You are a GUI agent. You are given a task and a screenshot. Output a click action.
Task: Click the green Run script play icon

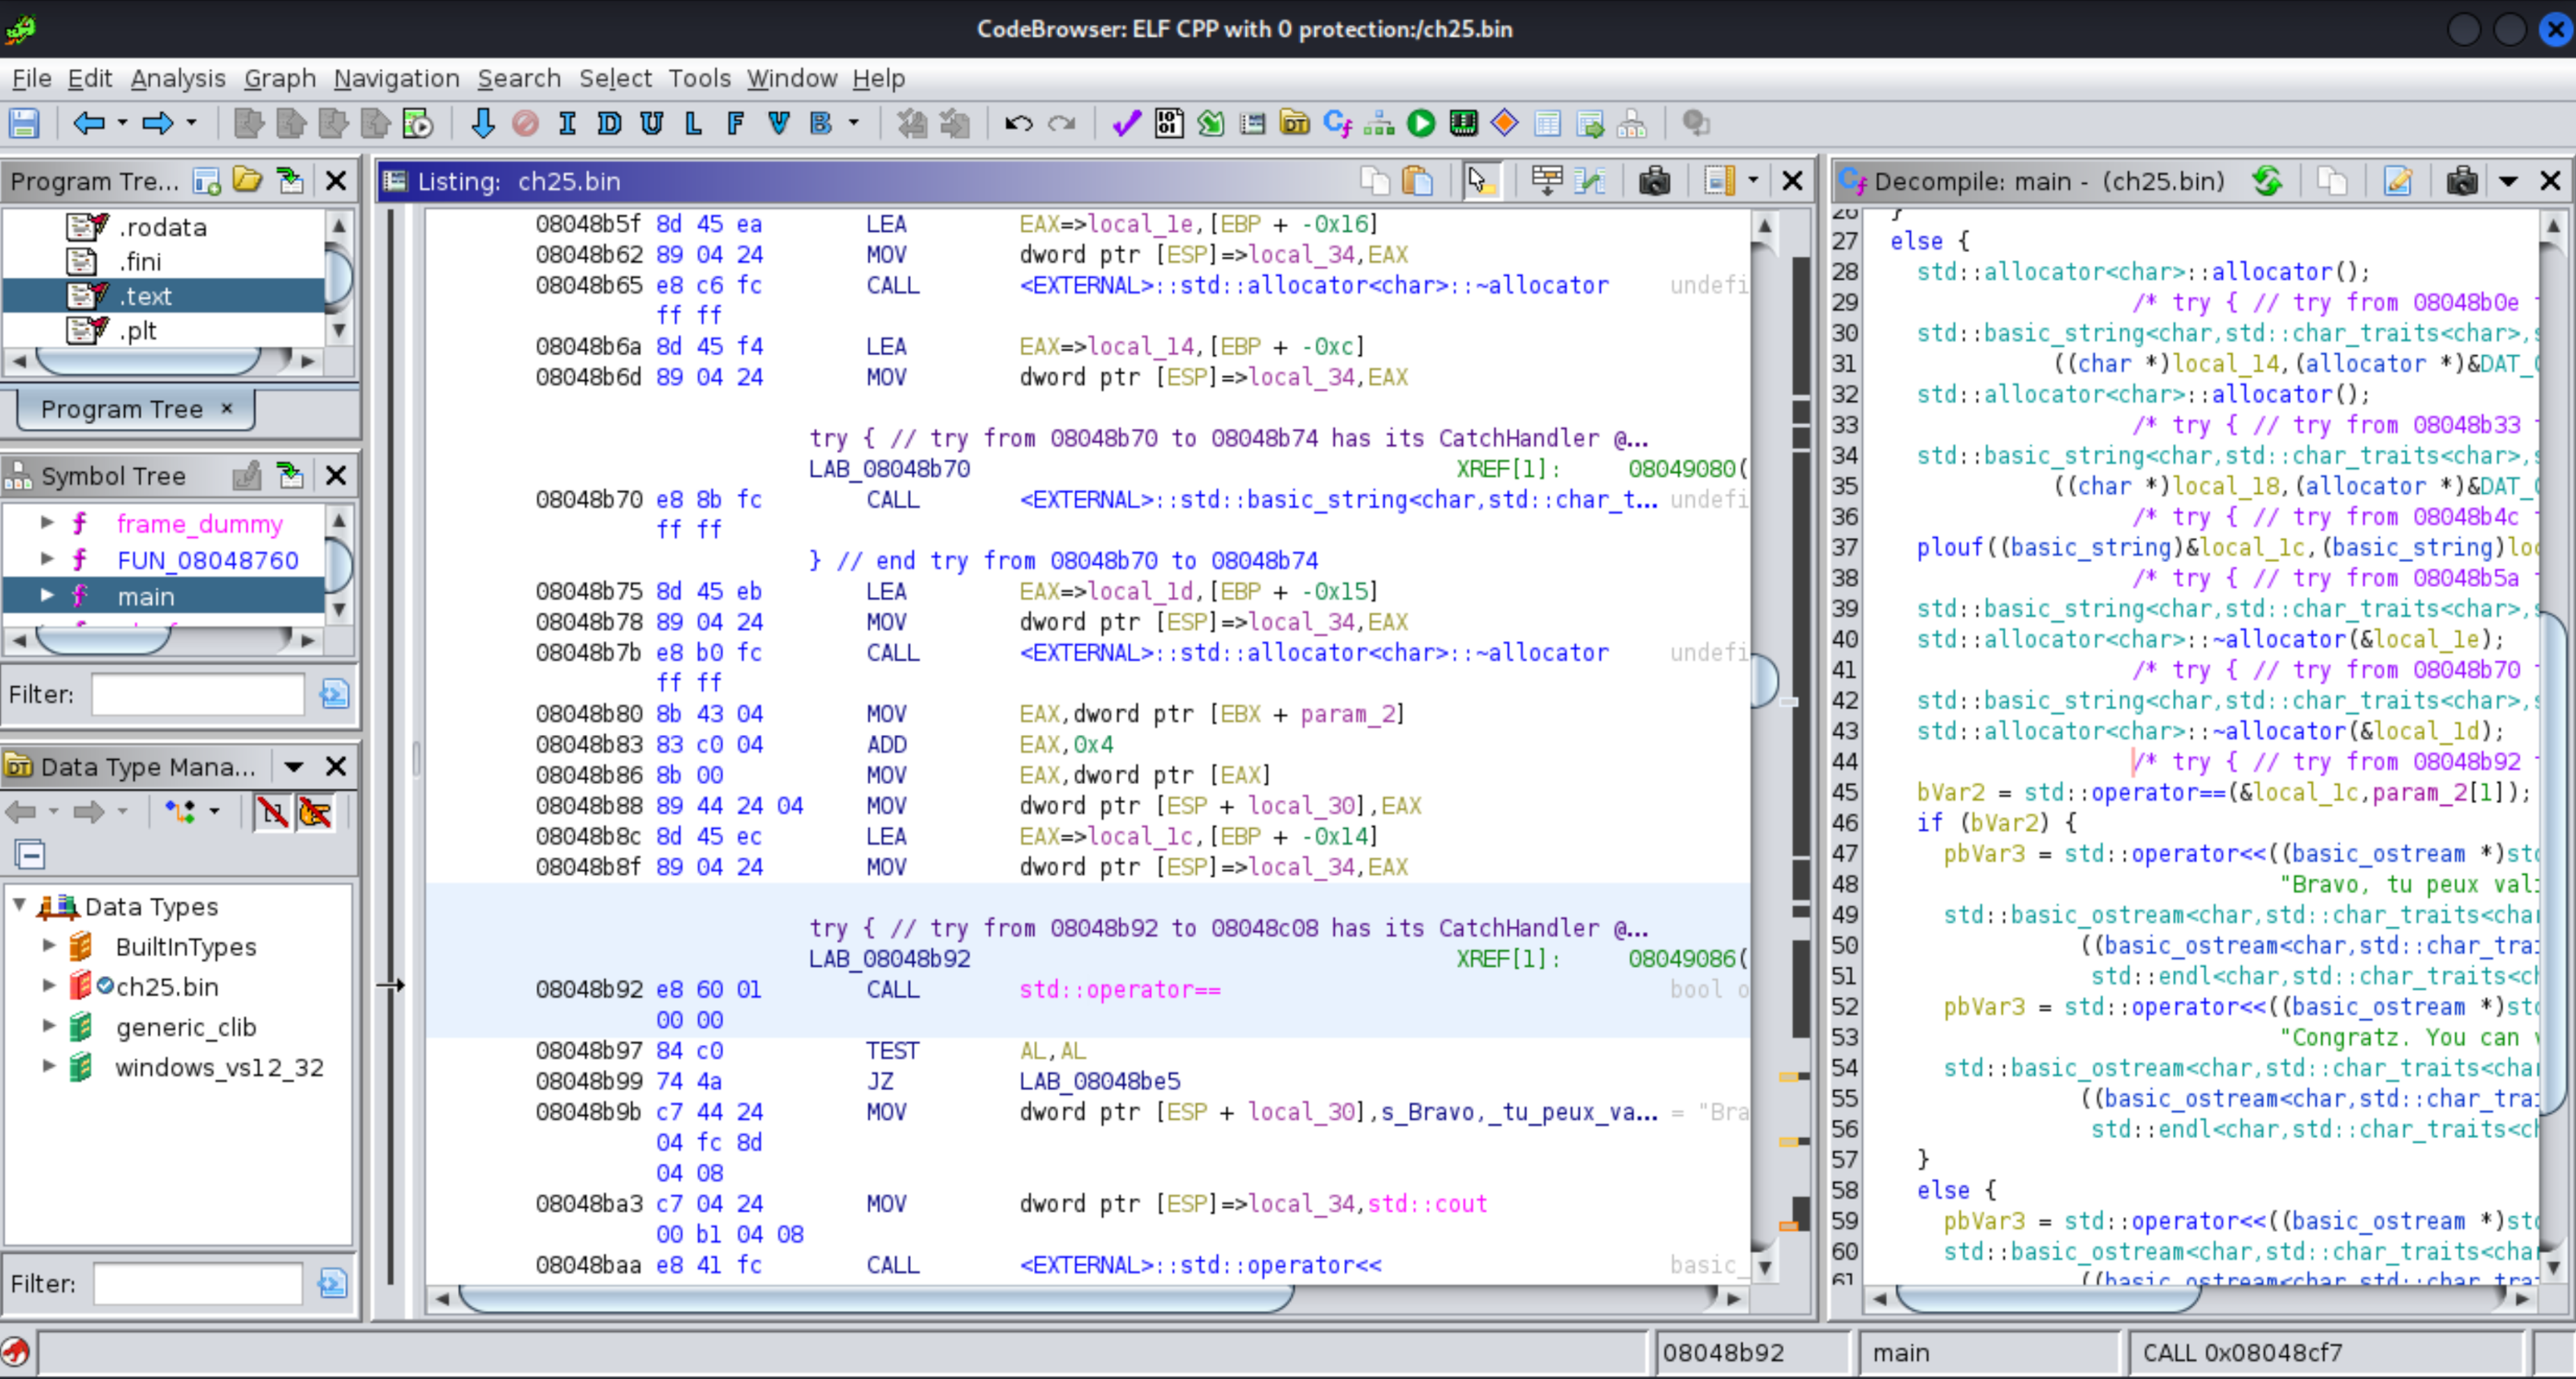coord(1420,123)
